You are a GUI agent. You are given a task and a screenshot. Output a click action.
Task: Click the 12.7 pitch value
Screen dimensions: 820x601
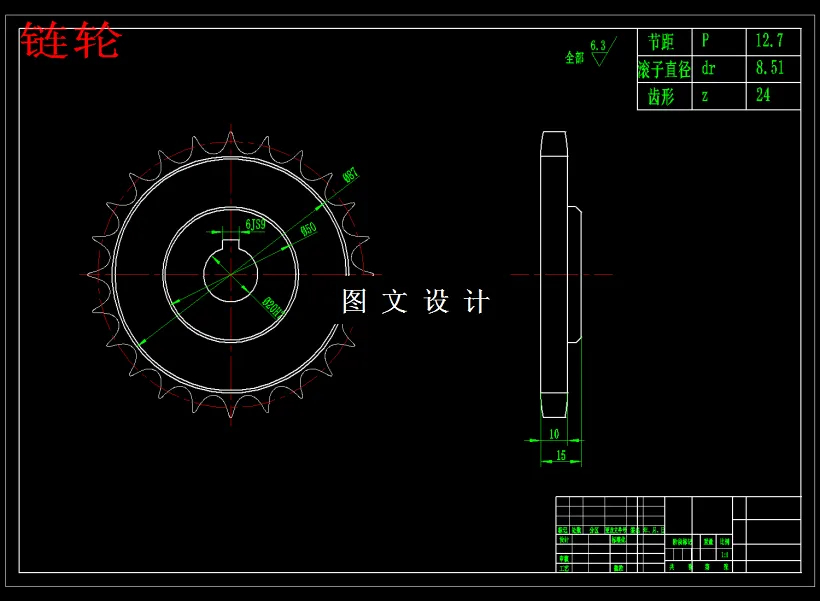pyautogui.click(x=769, y=40)
